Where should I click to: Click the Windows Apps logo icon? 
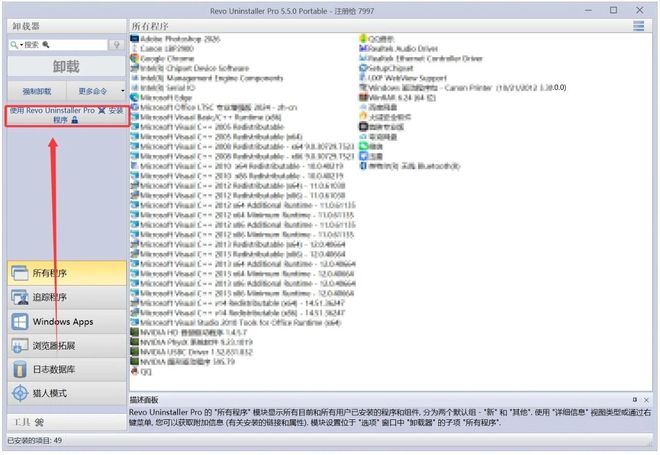[20, 322]
